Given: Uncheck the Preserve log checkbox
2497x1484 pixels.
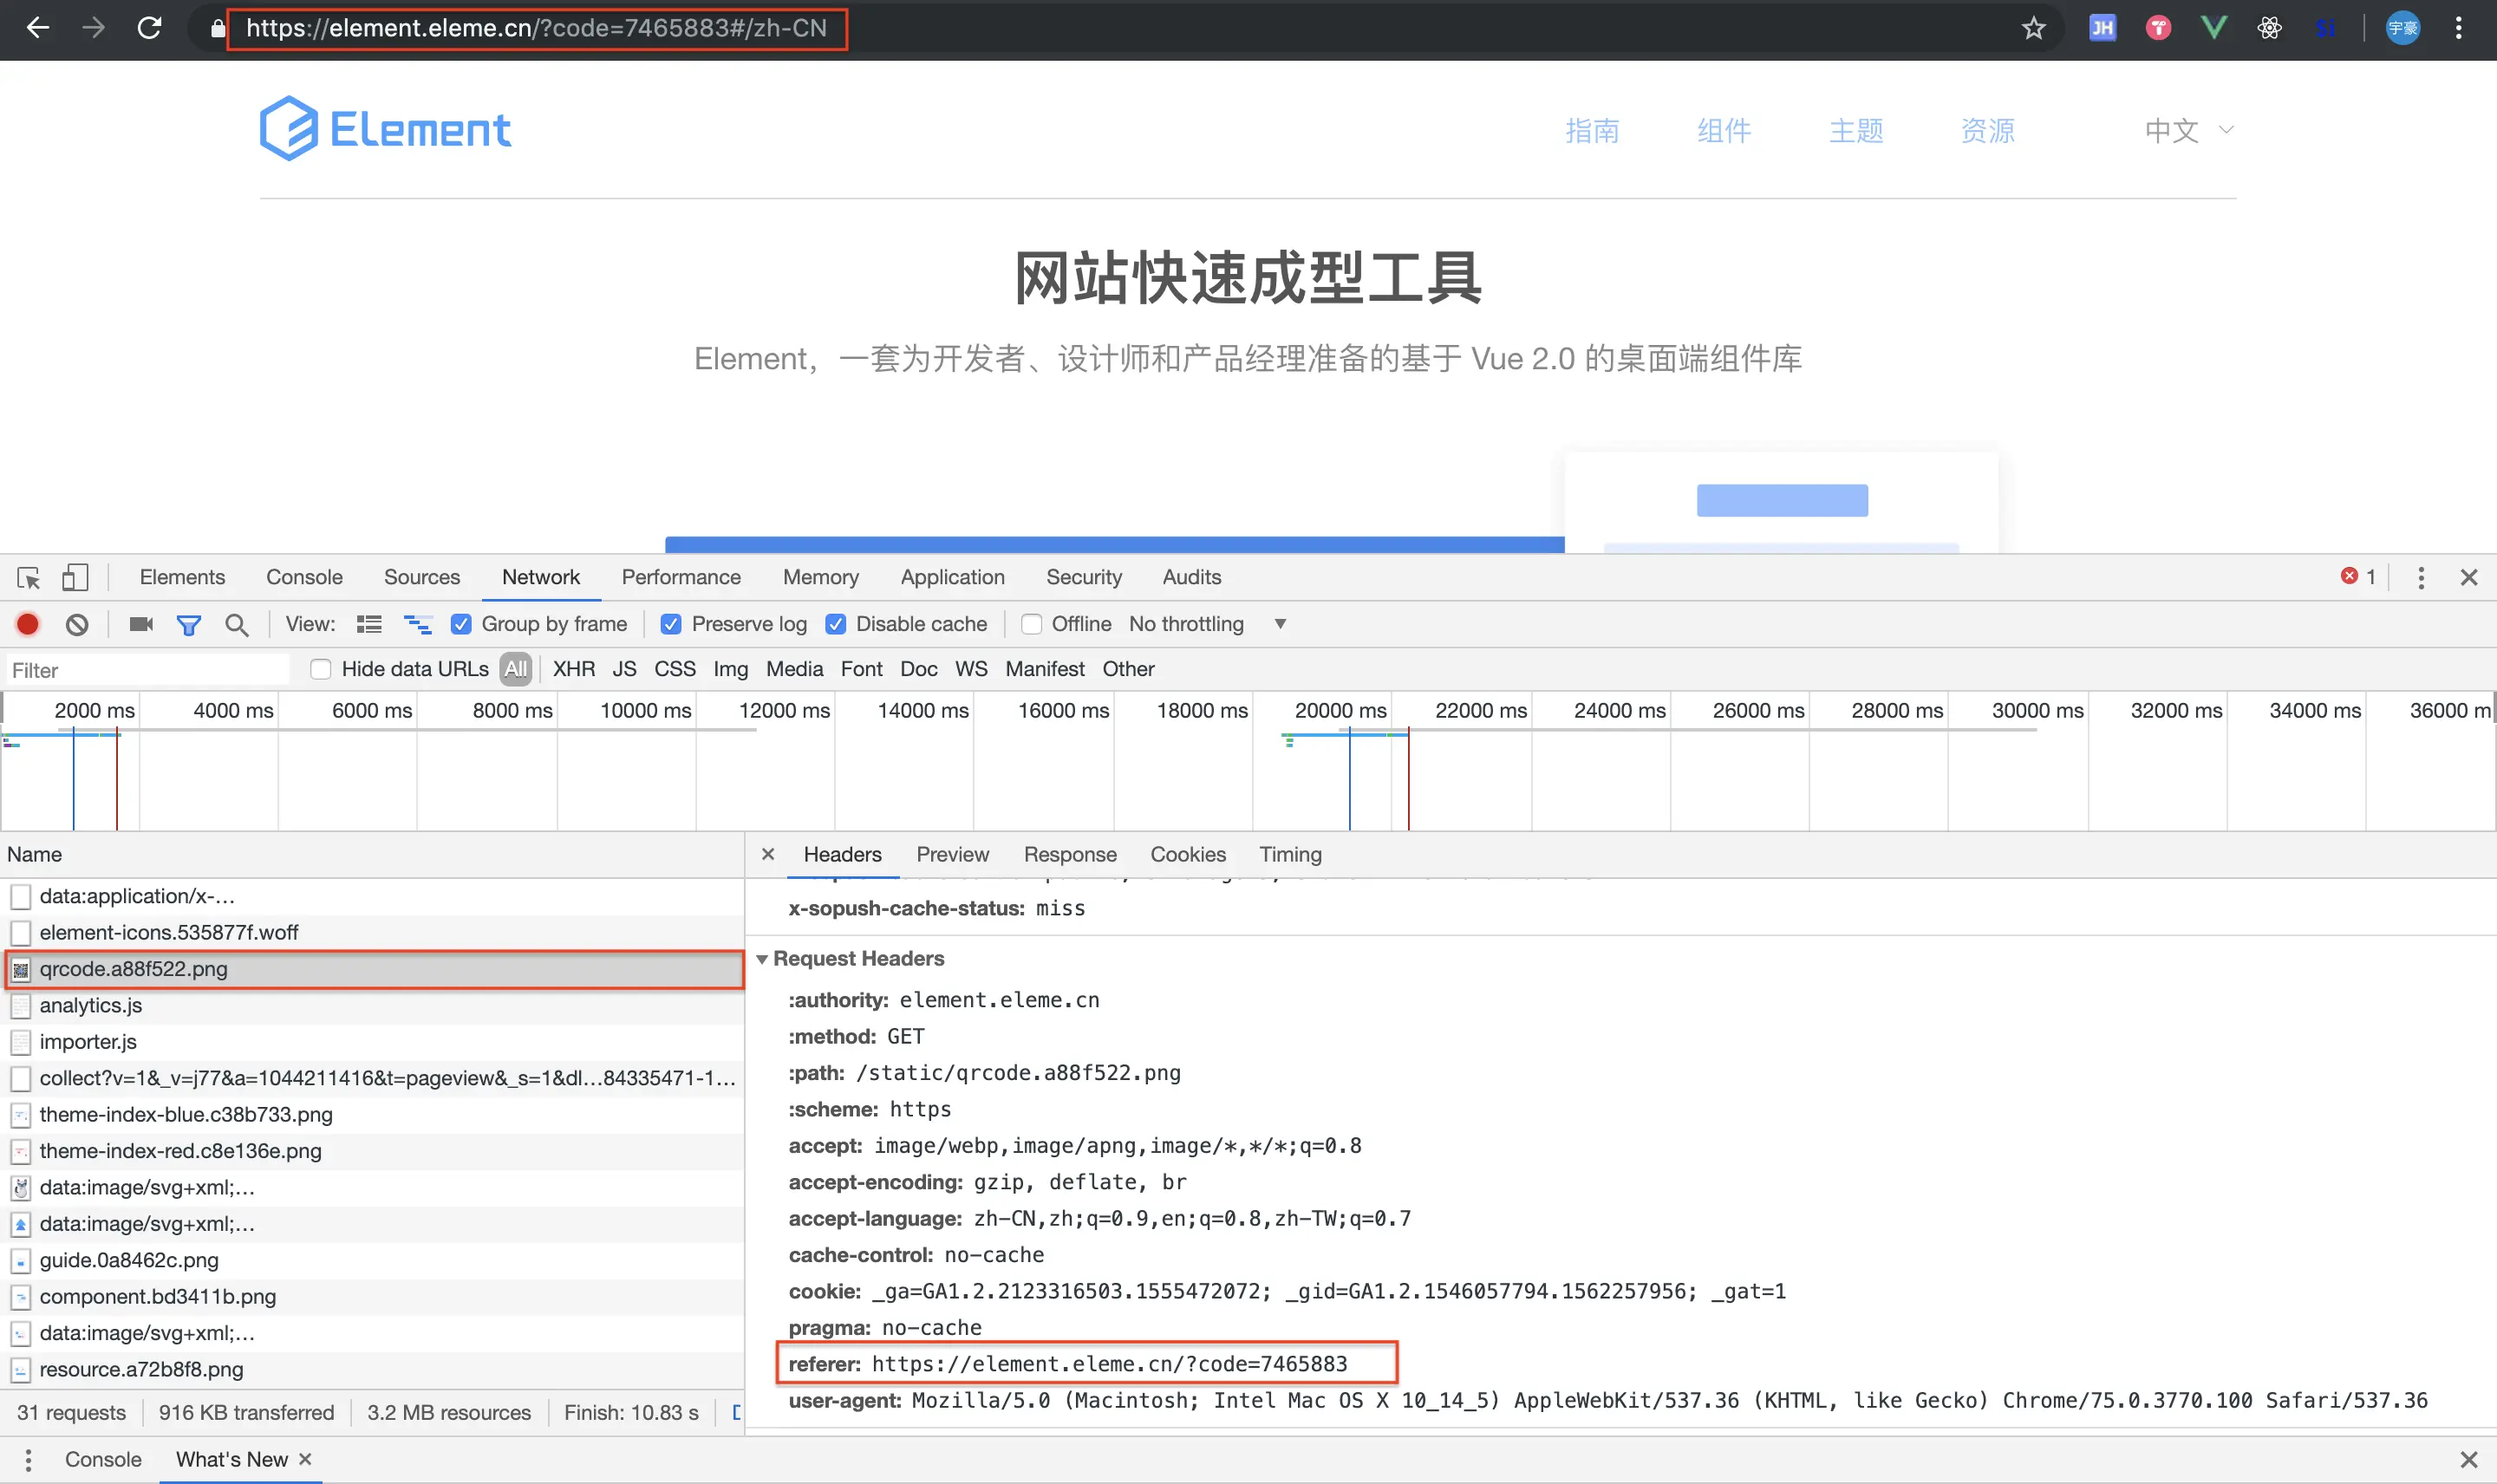Looking at the screenshot, I should click(671, 624).
